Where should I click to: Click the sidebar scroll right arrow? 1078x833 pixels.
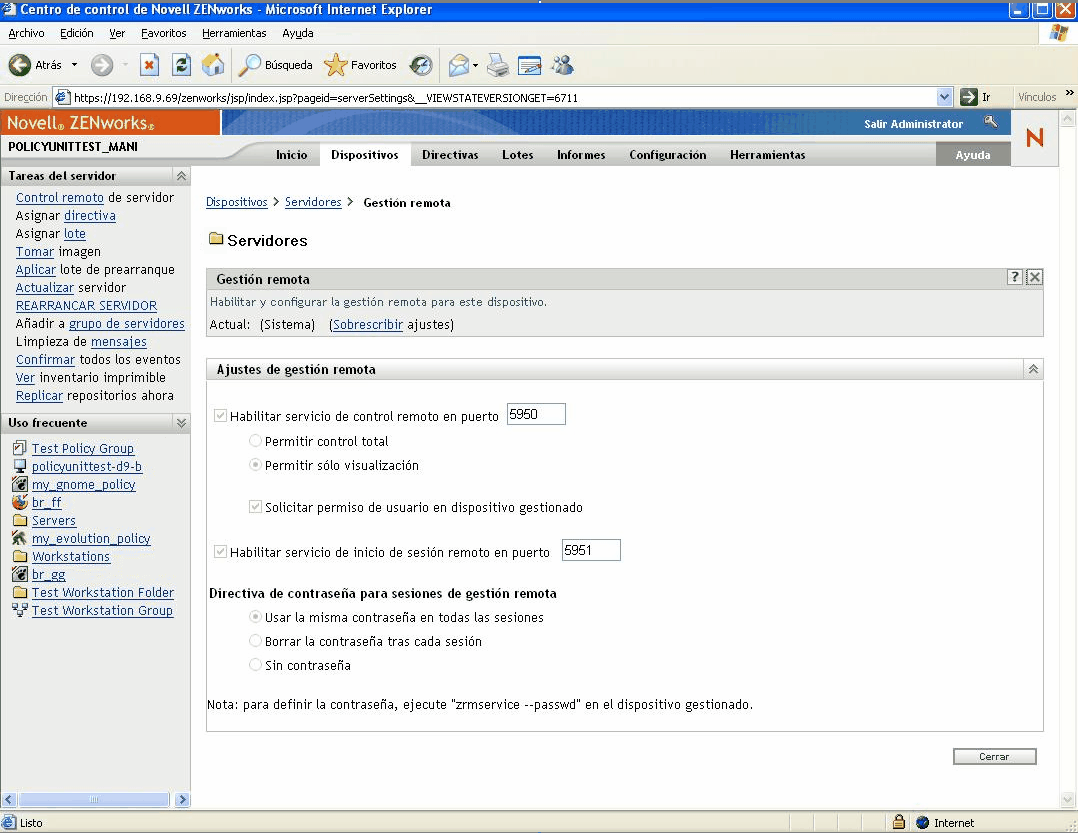pyautogui.click(x=182, y=799)
